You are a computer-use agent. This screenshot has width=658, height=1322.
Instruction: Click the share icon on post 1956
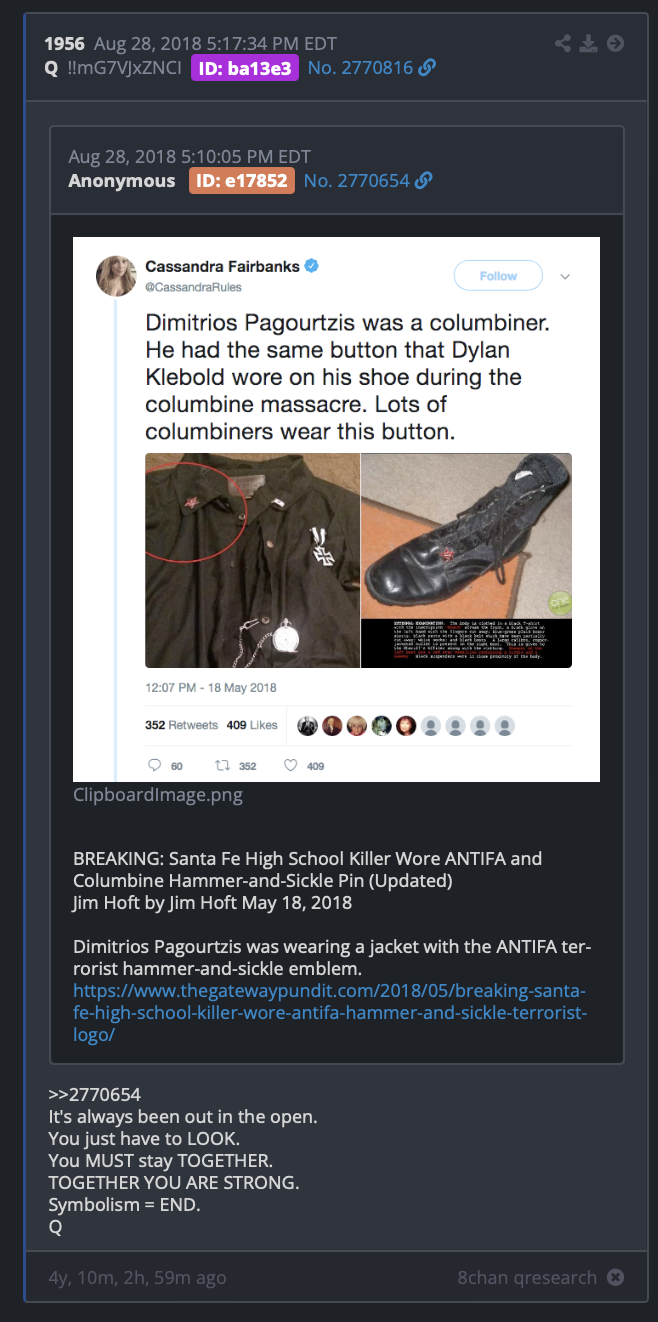tap(563, 43)
